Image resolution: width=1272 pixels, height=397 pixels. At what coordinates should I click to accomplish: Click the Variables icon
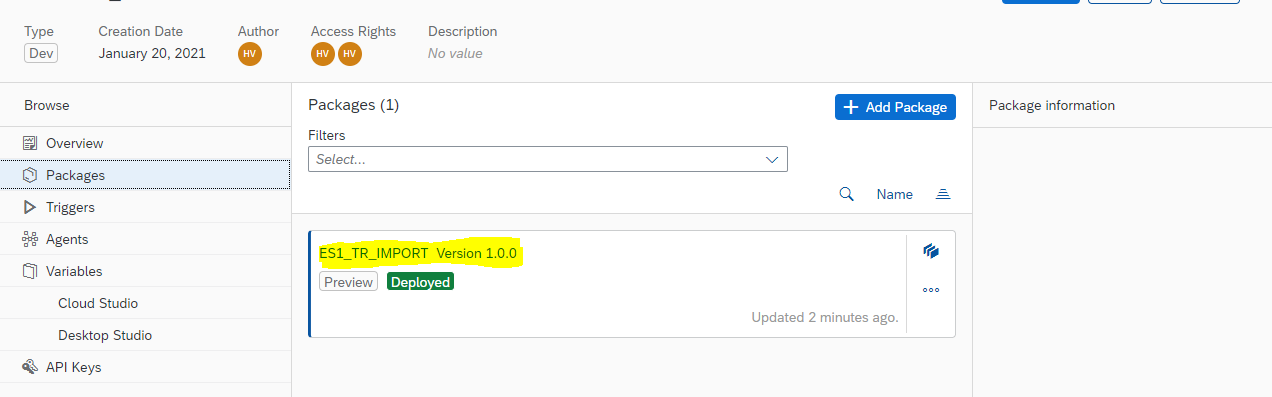pyautogui.click(x=30, y=271)
